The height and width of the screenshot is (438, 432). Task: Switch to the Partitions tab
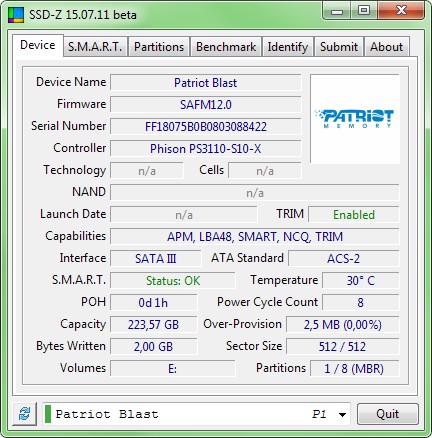pyautogui.click(x=159, y=47)
